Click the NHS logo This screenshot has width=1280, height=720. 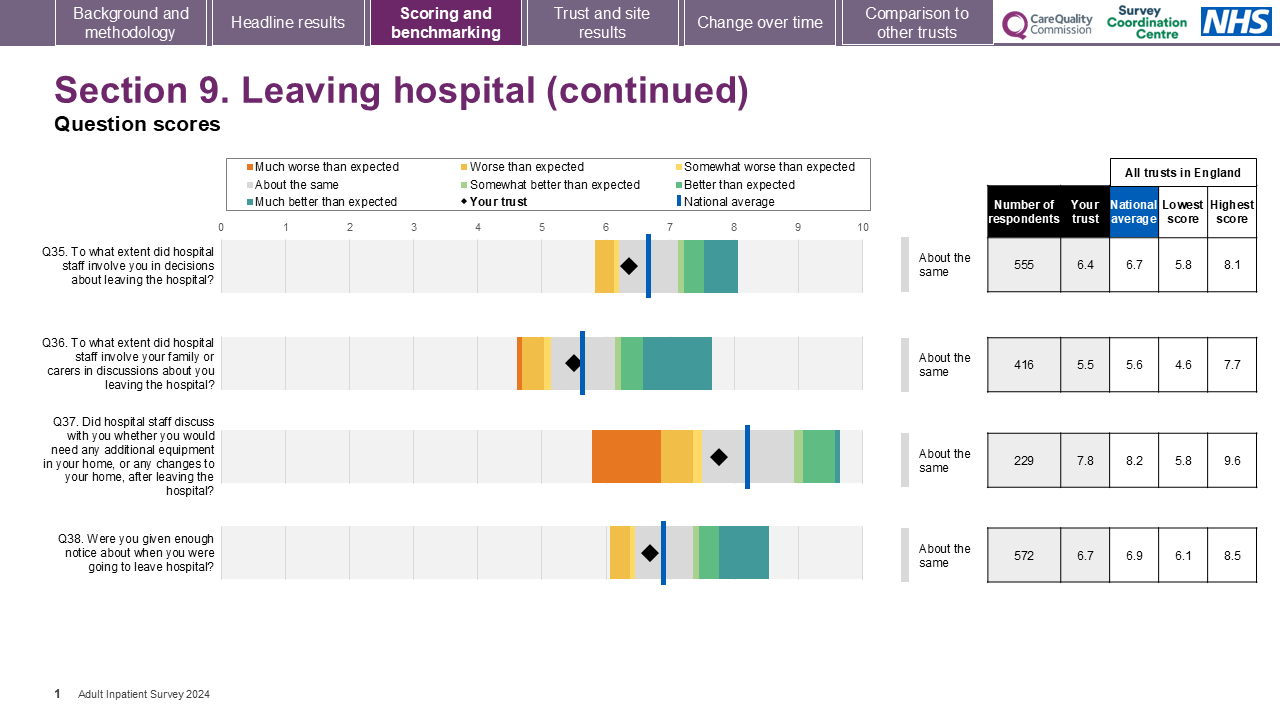click(1236, 22)
